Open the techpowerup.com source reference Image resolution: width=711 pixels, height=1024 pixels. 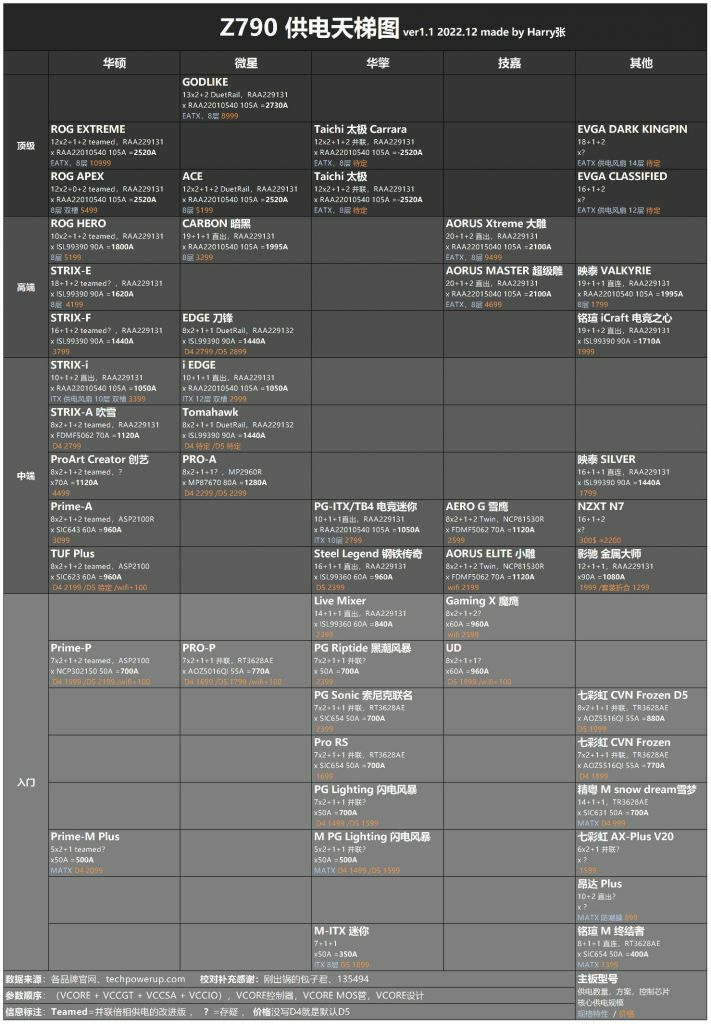145,979
